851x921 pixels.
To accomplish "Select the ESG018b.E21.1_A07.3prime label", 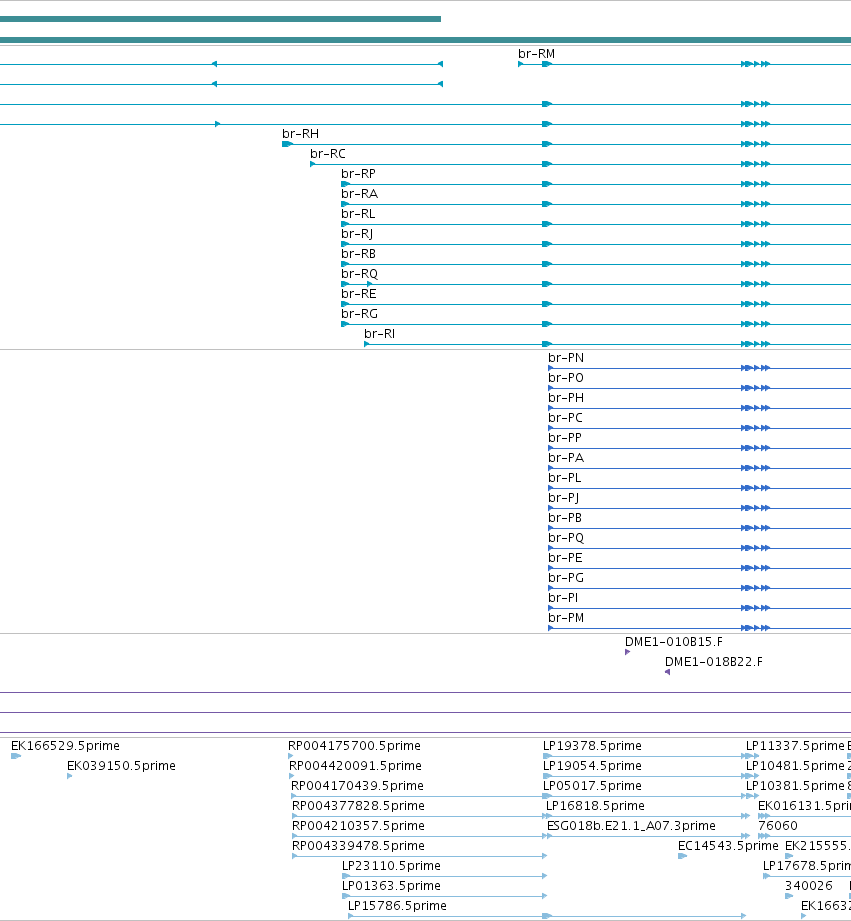I will [x=631, y=825].
